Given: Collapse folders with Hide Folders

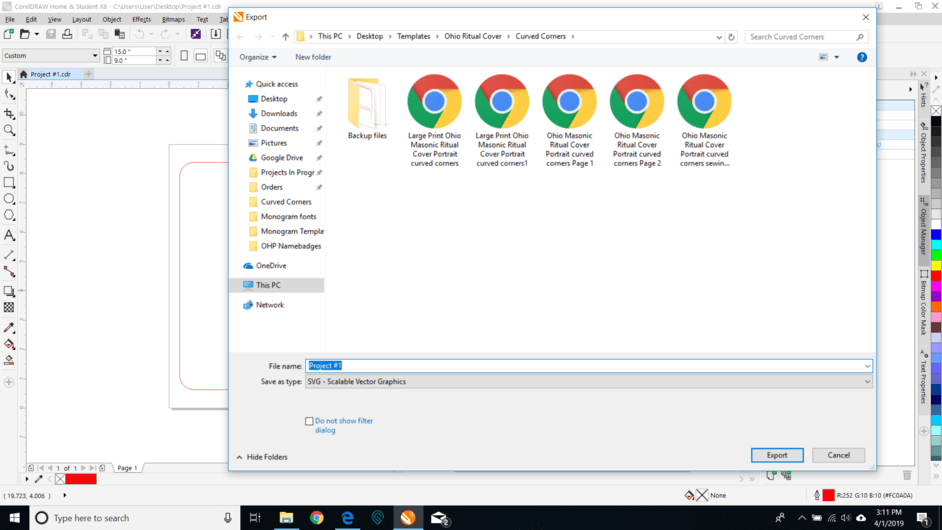Looking at the screenshot, I should tap(262, 457).
